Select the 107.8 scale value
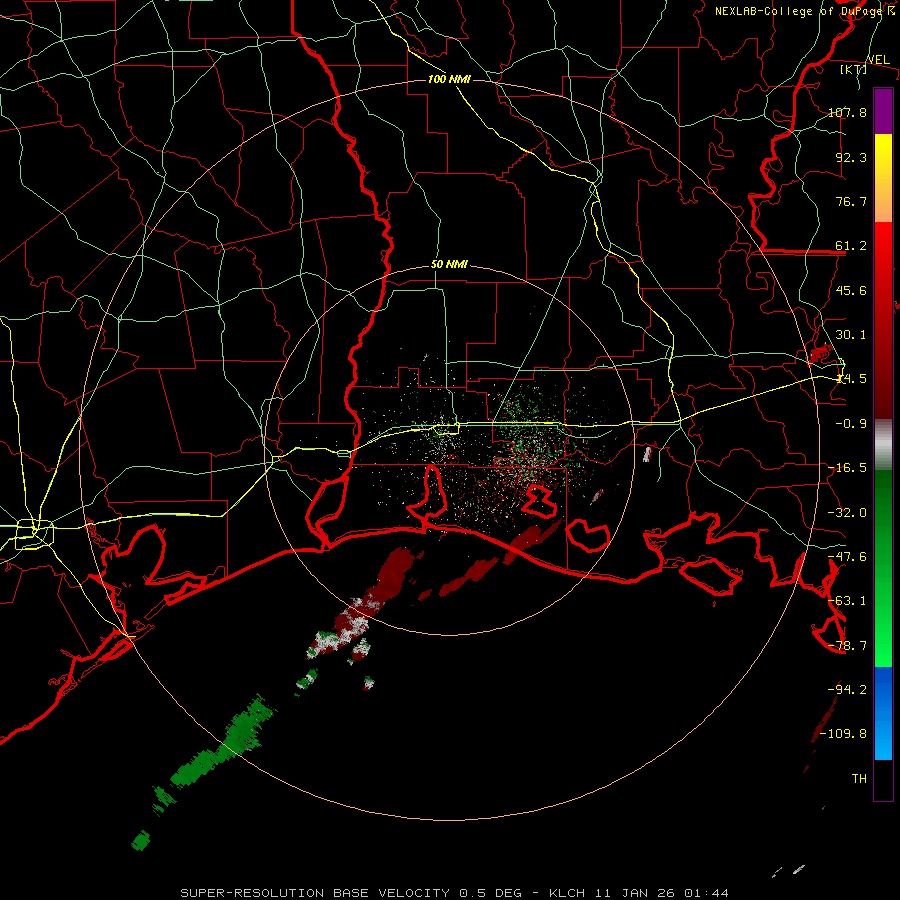 [x=847, y=112]
